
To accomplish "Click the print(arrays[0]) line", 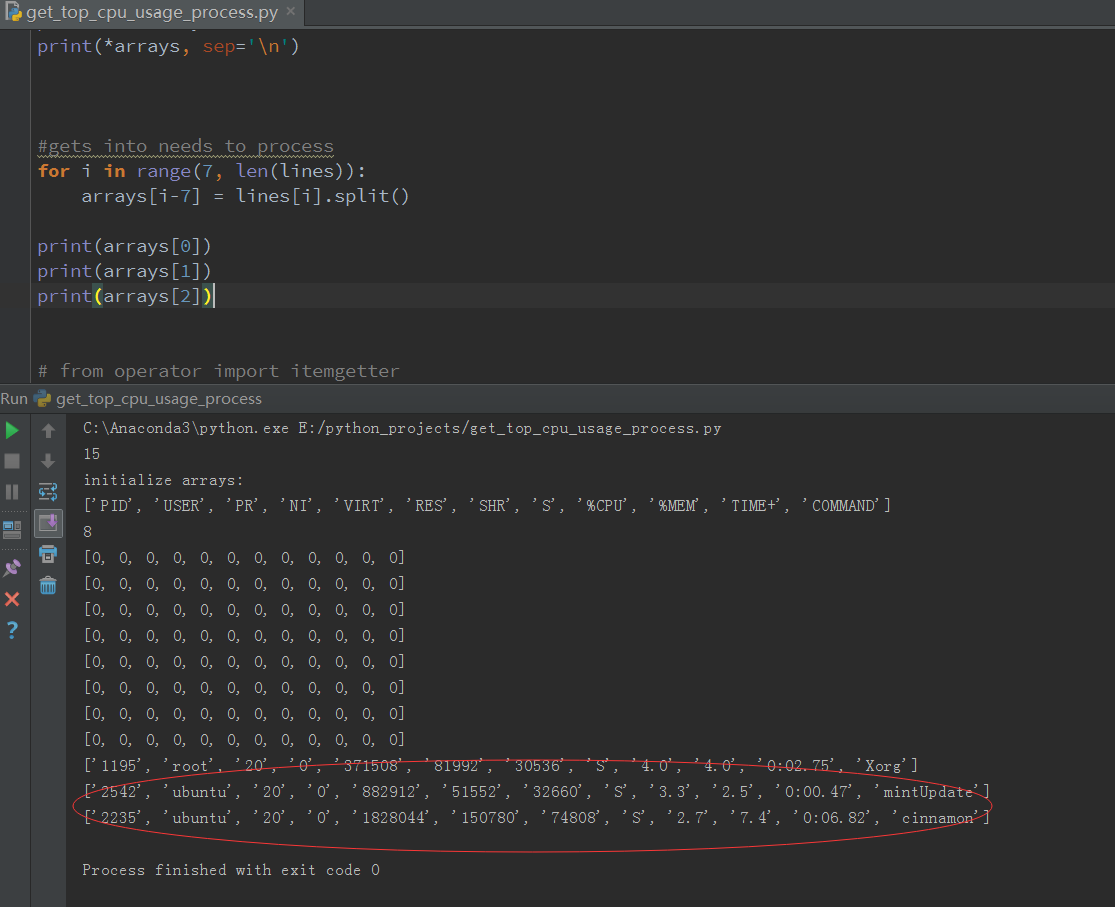I will tap(124, 246).
